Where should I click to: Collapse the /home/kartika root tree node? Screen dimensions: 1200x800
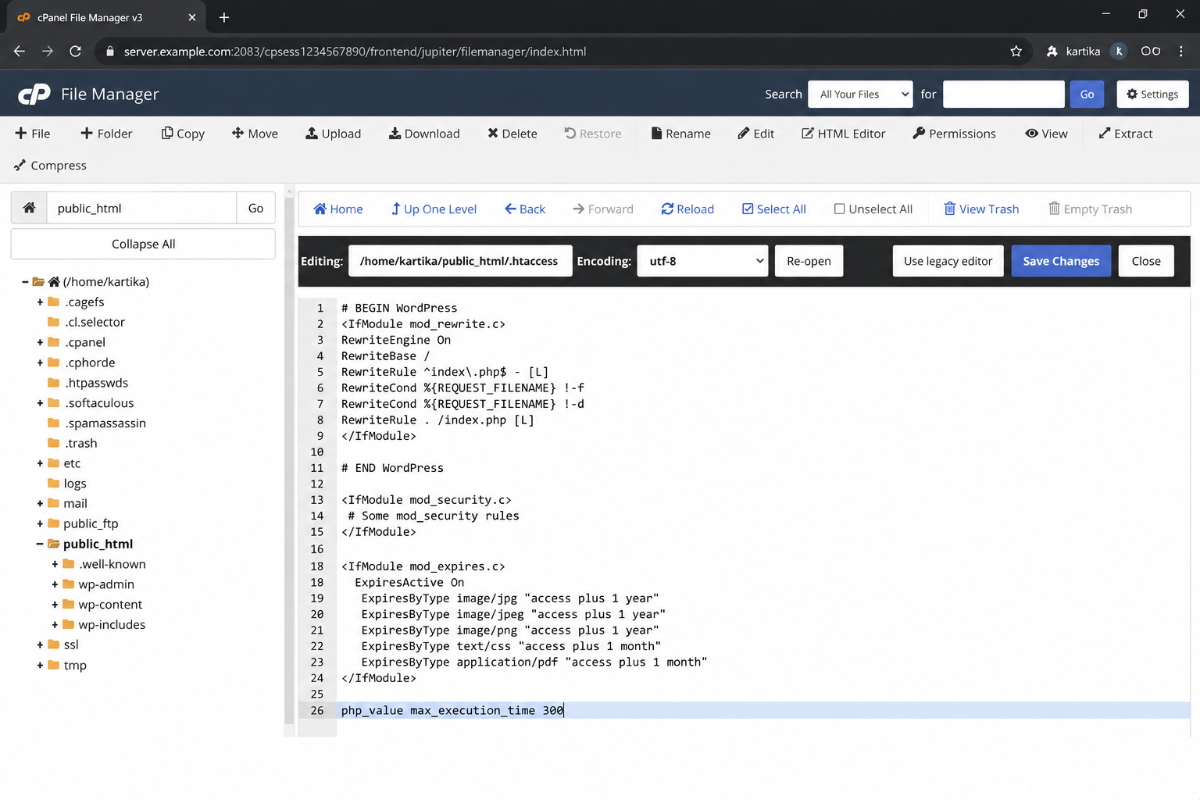tap(25, 282)
